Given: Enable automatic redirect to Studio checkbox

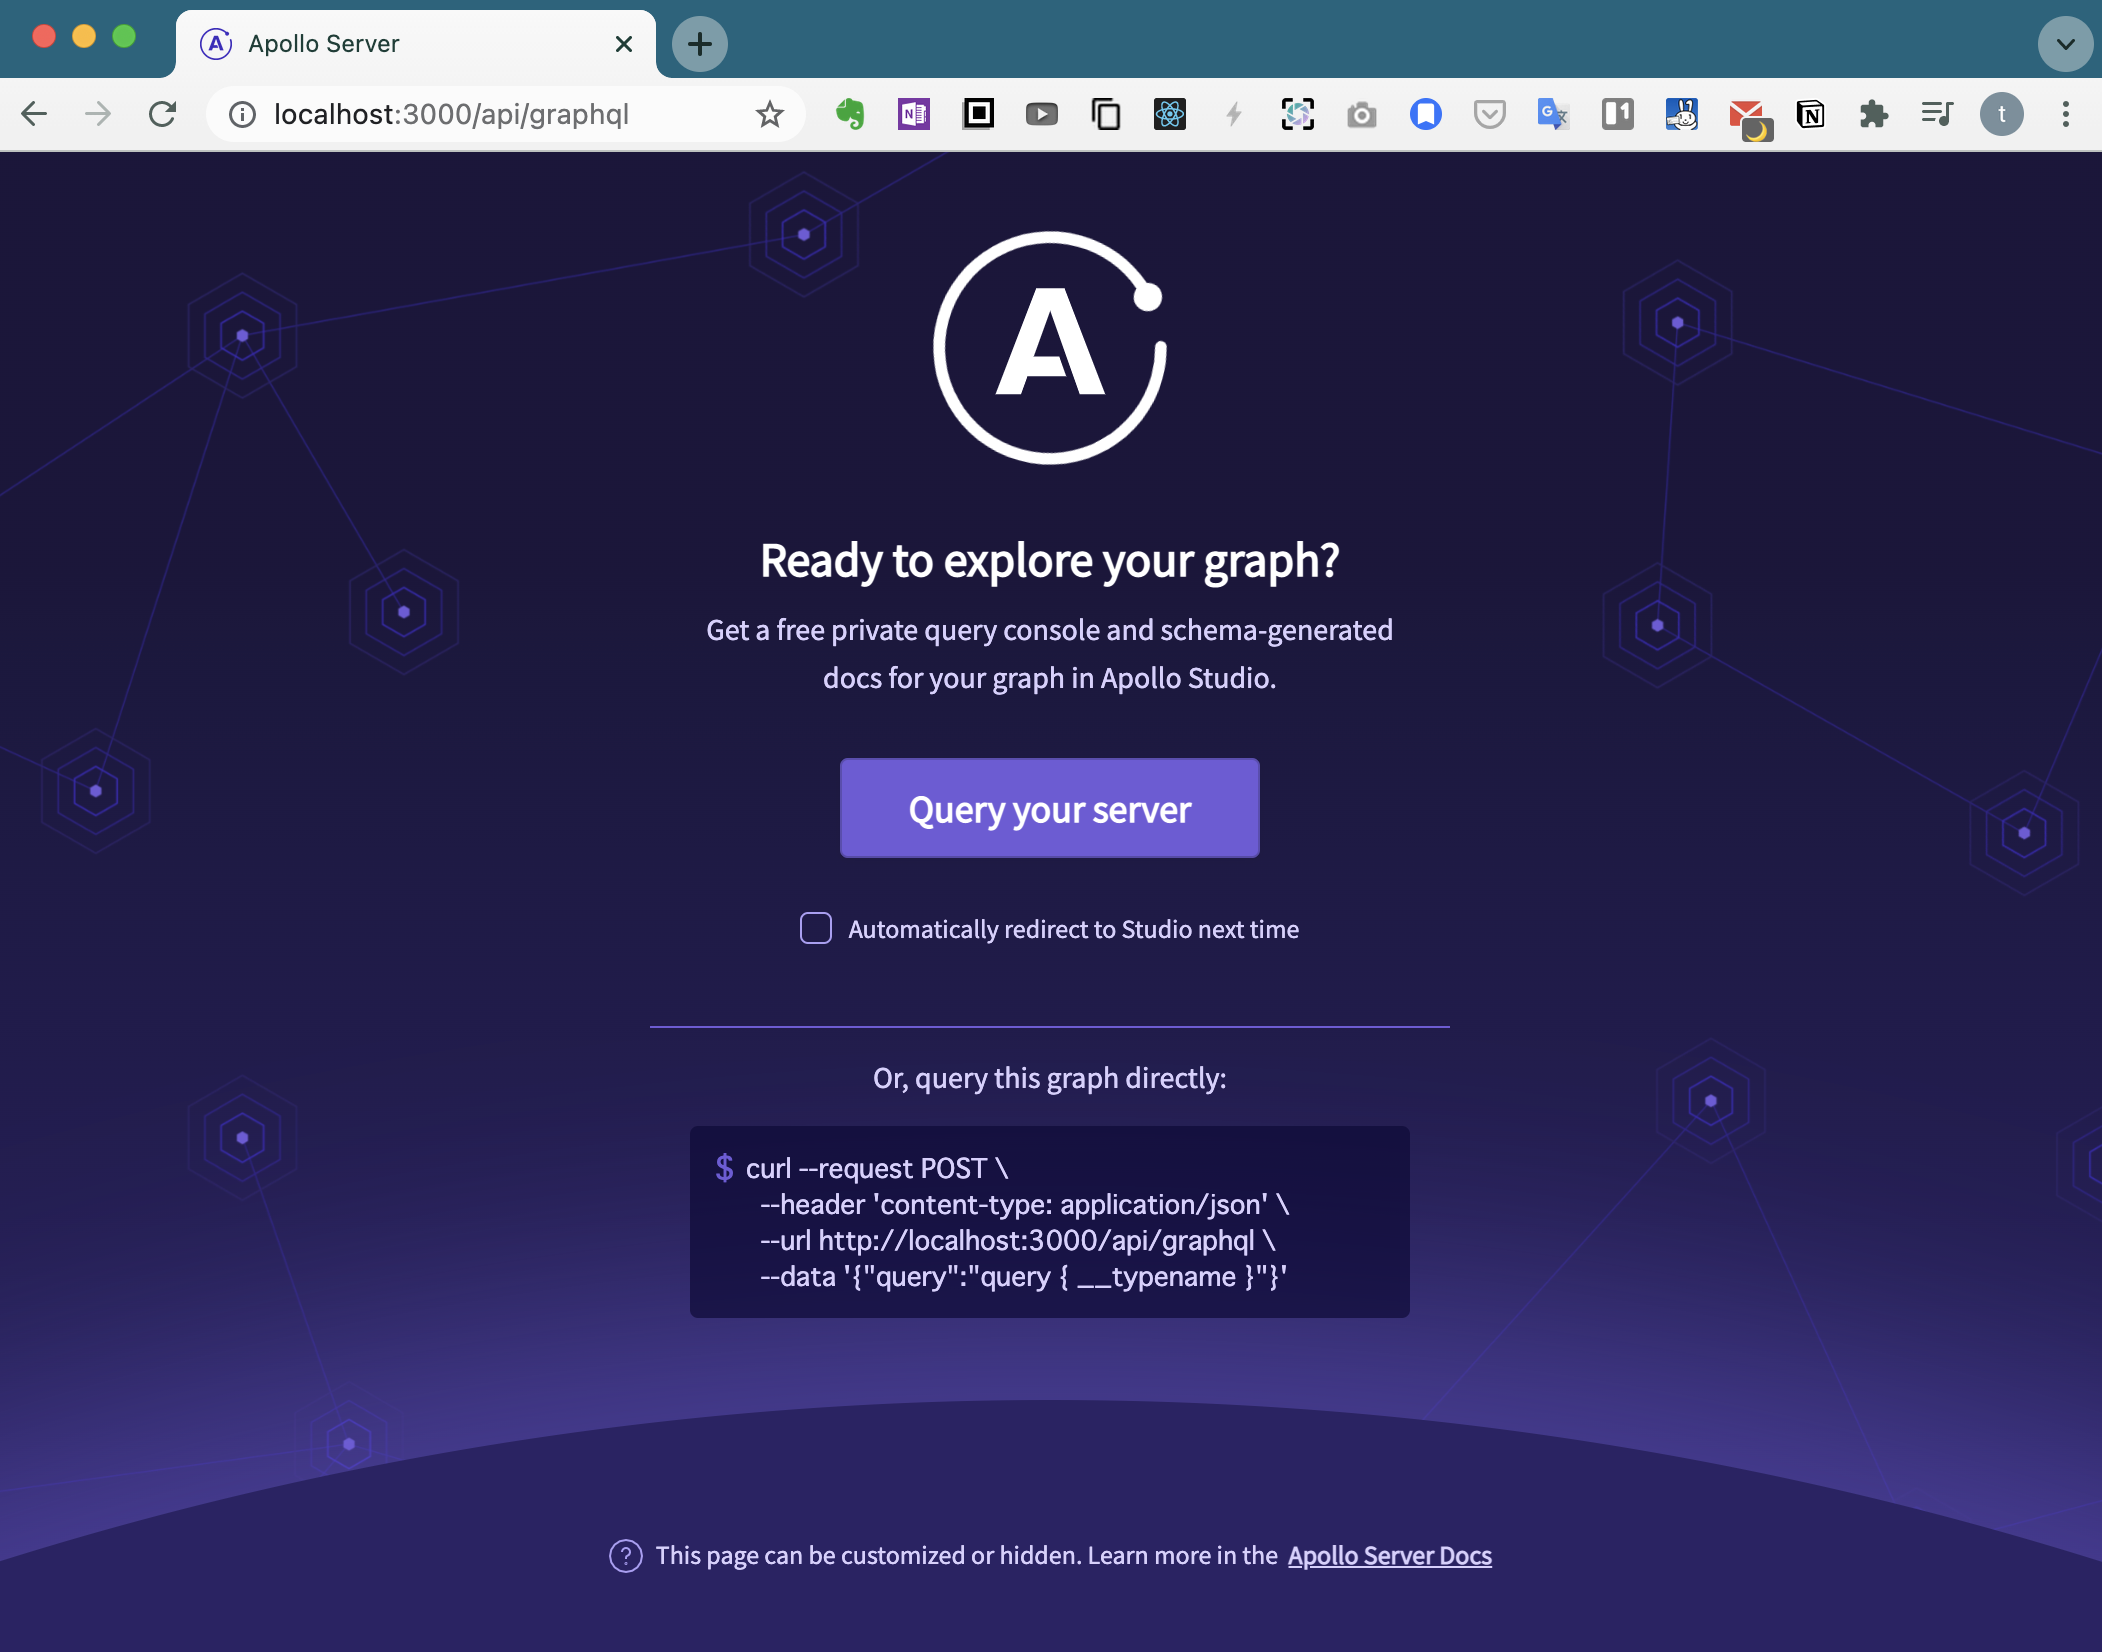Looking at the screenshot, I should pyautogui.click(x=816, y=928).
